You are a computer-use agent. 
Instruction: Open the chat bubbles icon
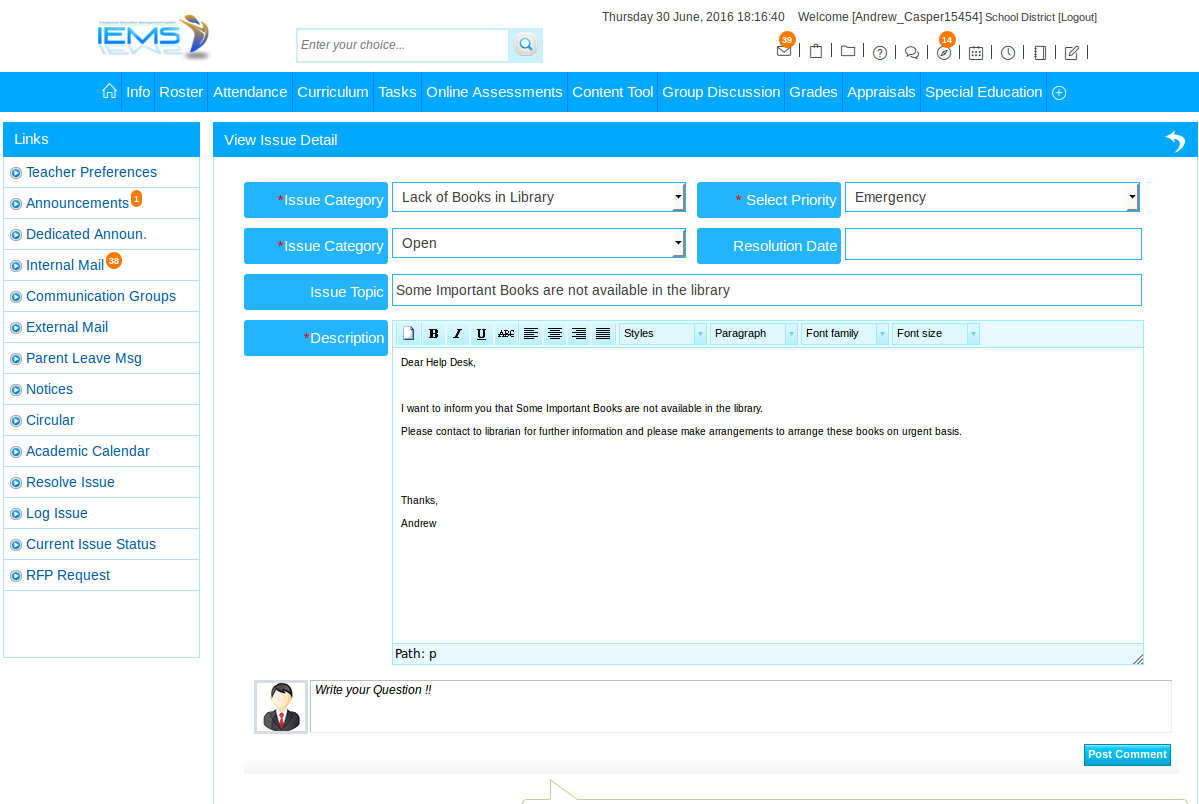(912, 53)
